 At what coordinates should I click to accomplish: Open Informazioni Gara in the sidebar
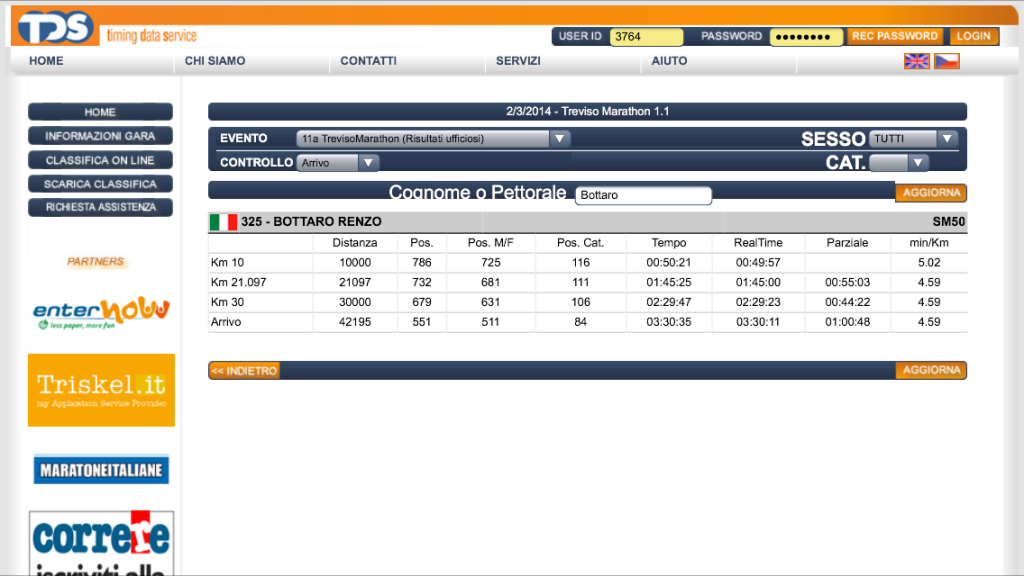[101, 136]
